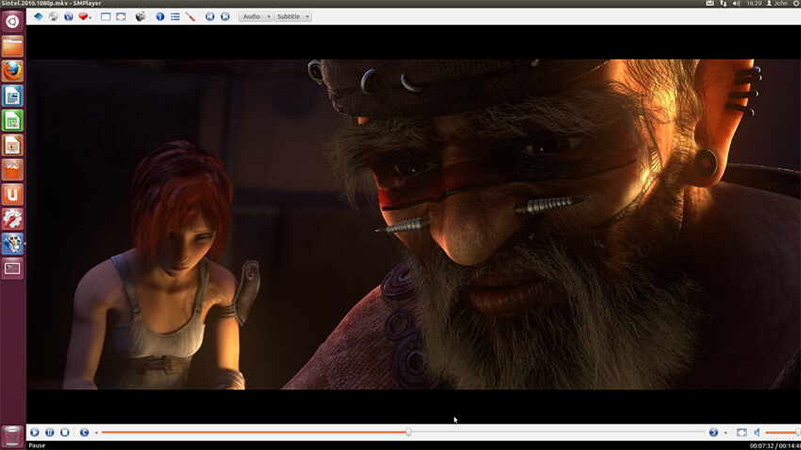Click the Play button in the control bar
Viewport: 801px width, 450px height.
pyautogui.click(x=34, y=433)
